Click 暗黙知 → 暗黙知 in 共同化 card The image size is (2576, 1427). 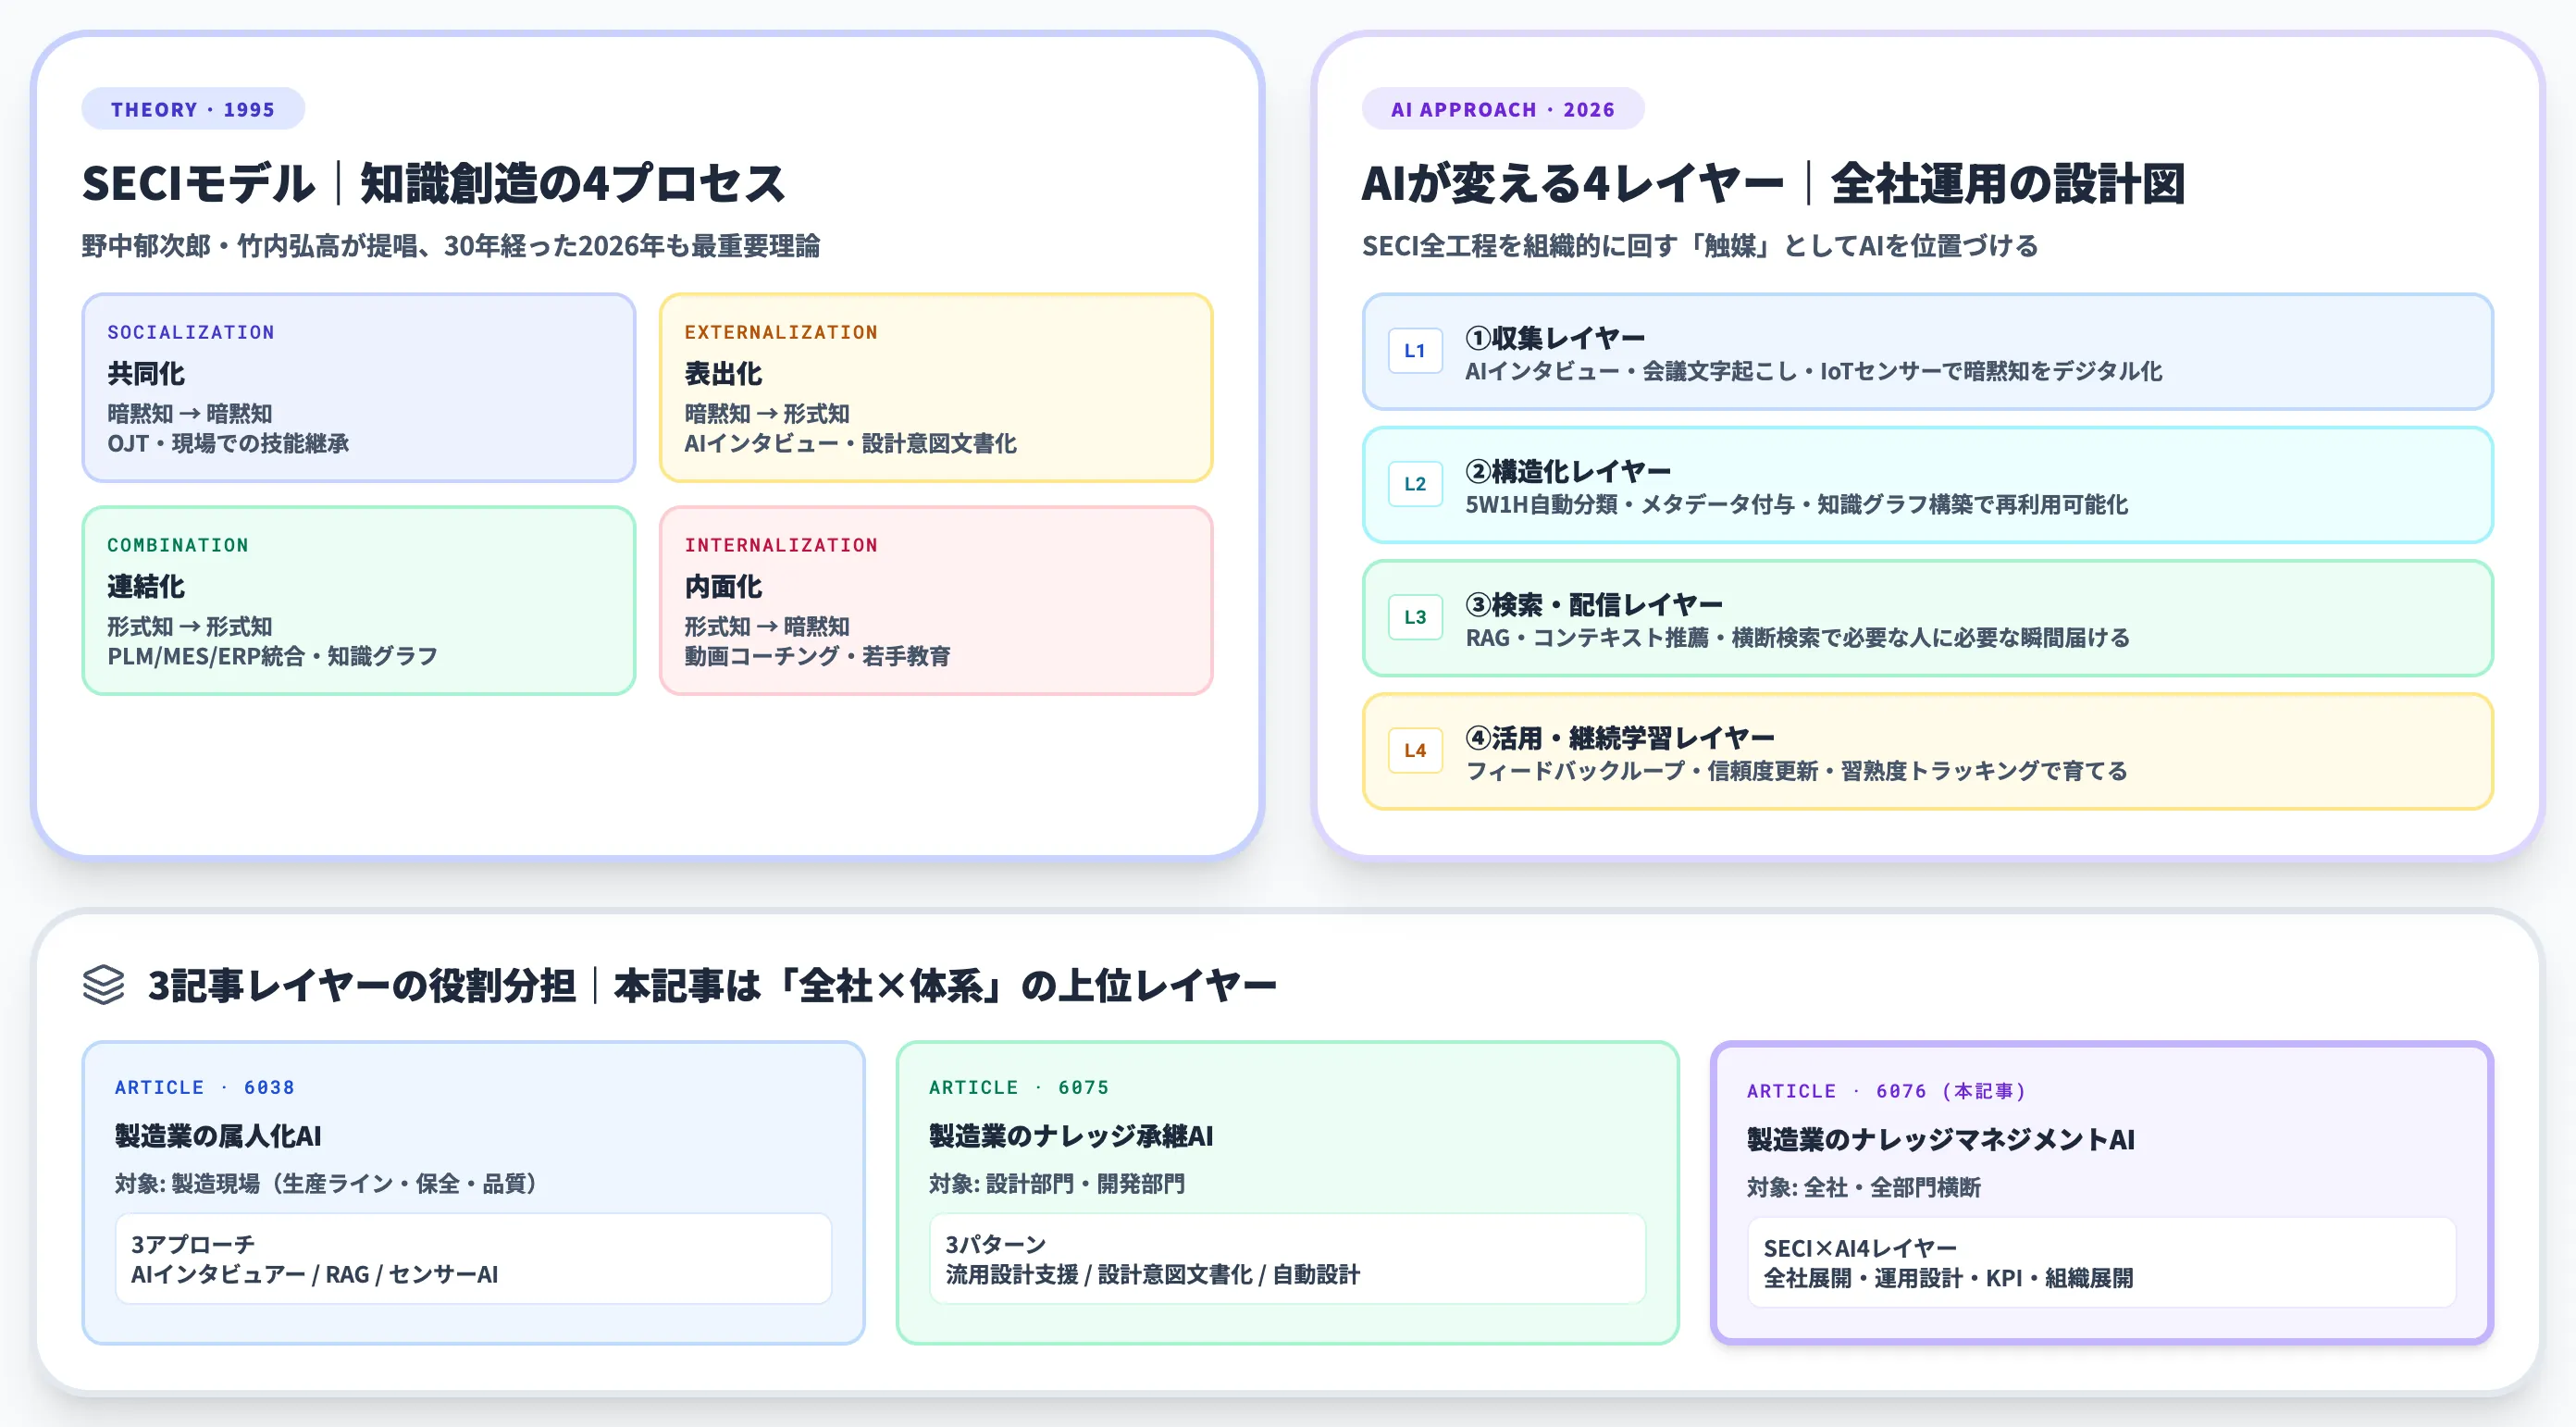pos(190,413)
